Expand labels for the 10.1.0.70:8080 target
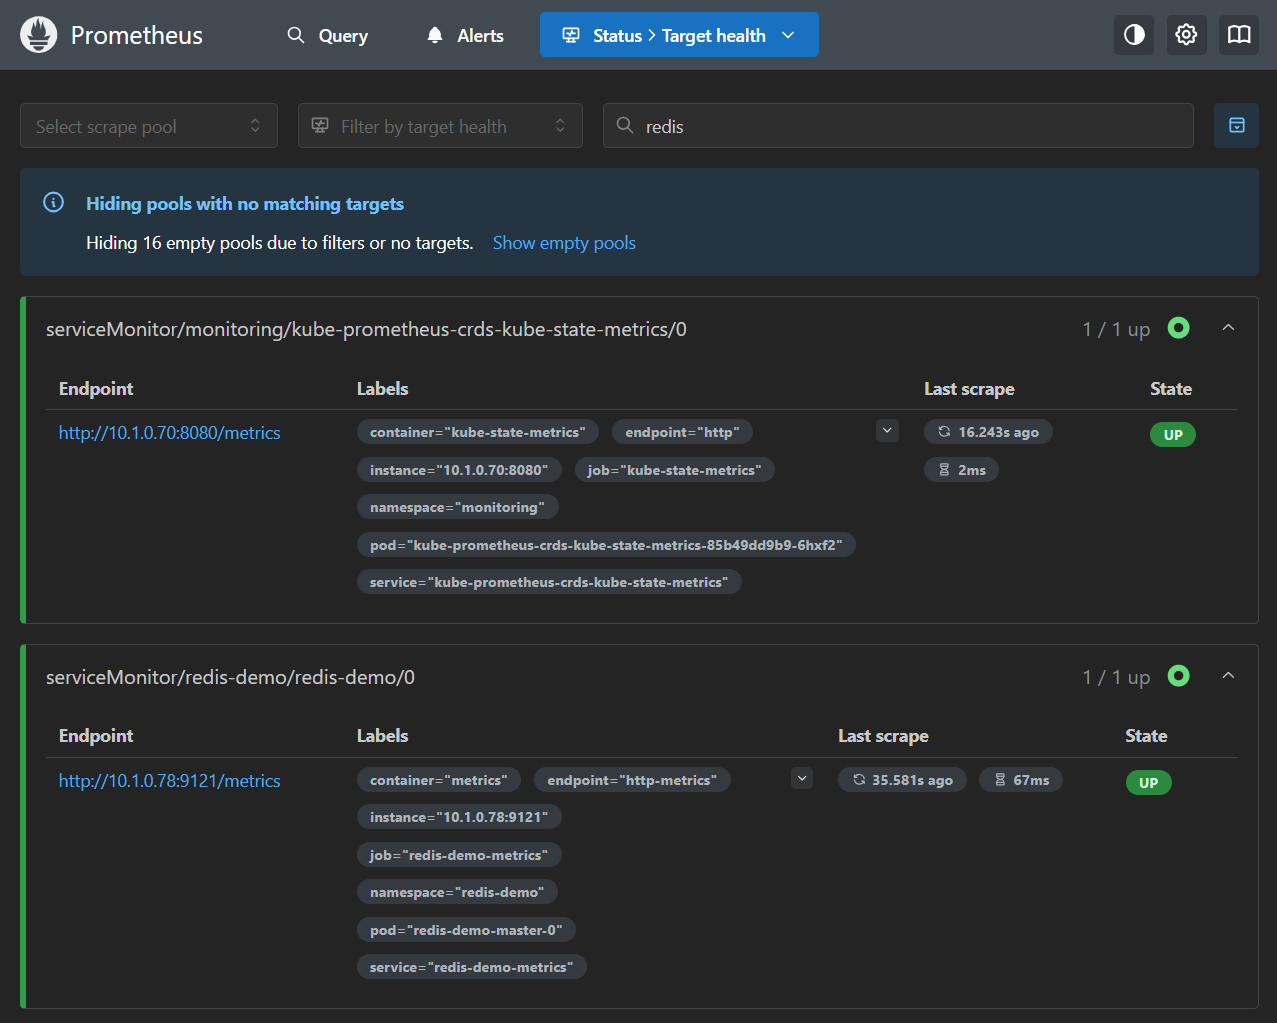 [x=887, y=431]
